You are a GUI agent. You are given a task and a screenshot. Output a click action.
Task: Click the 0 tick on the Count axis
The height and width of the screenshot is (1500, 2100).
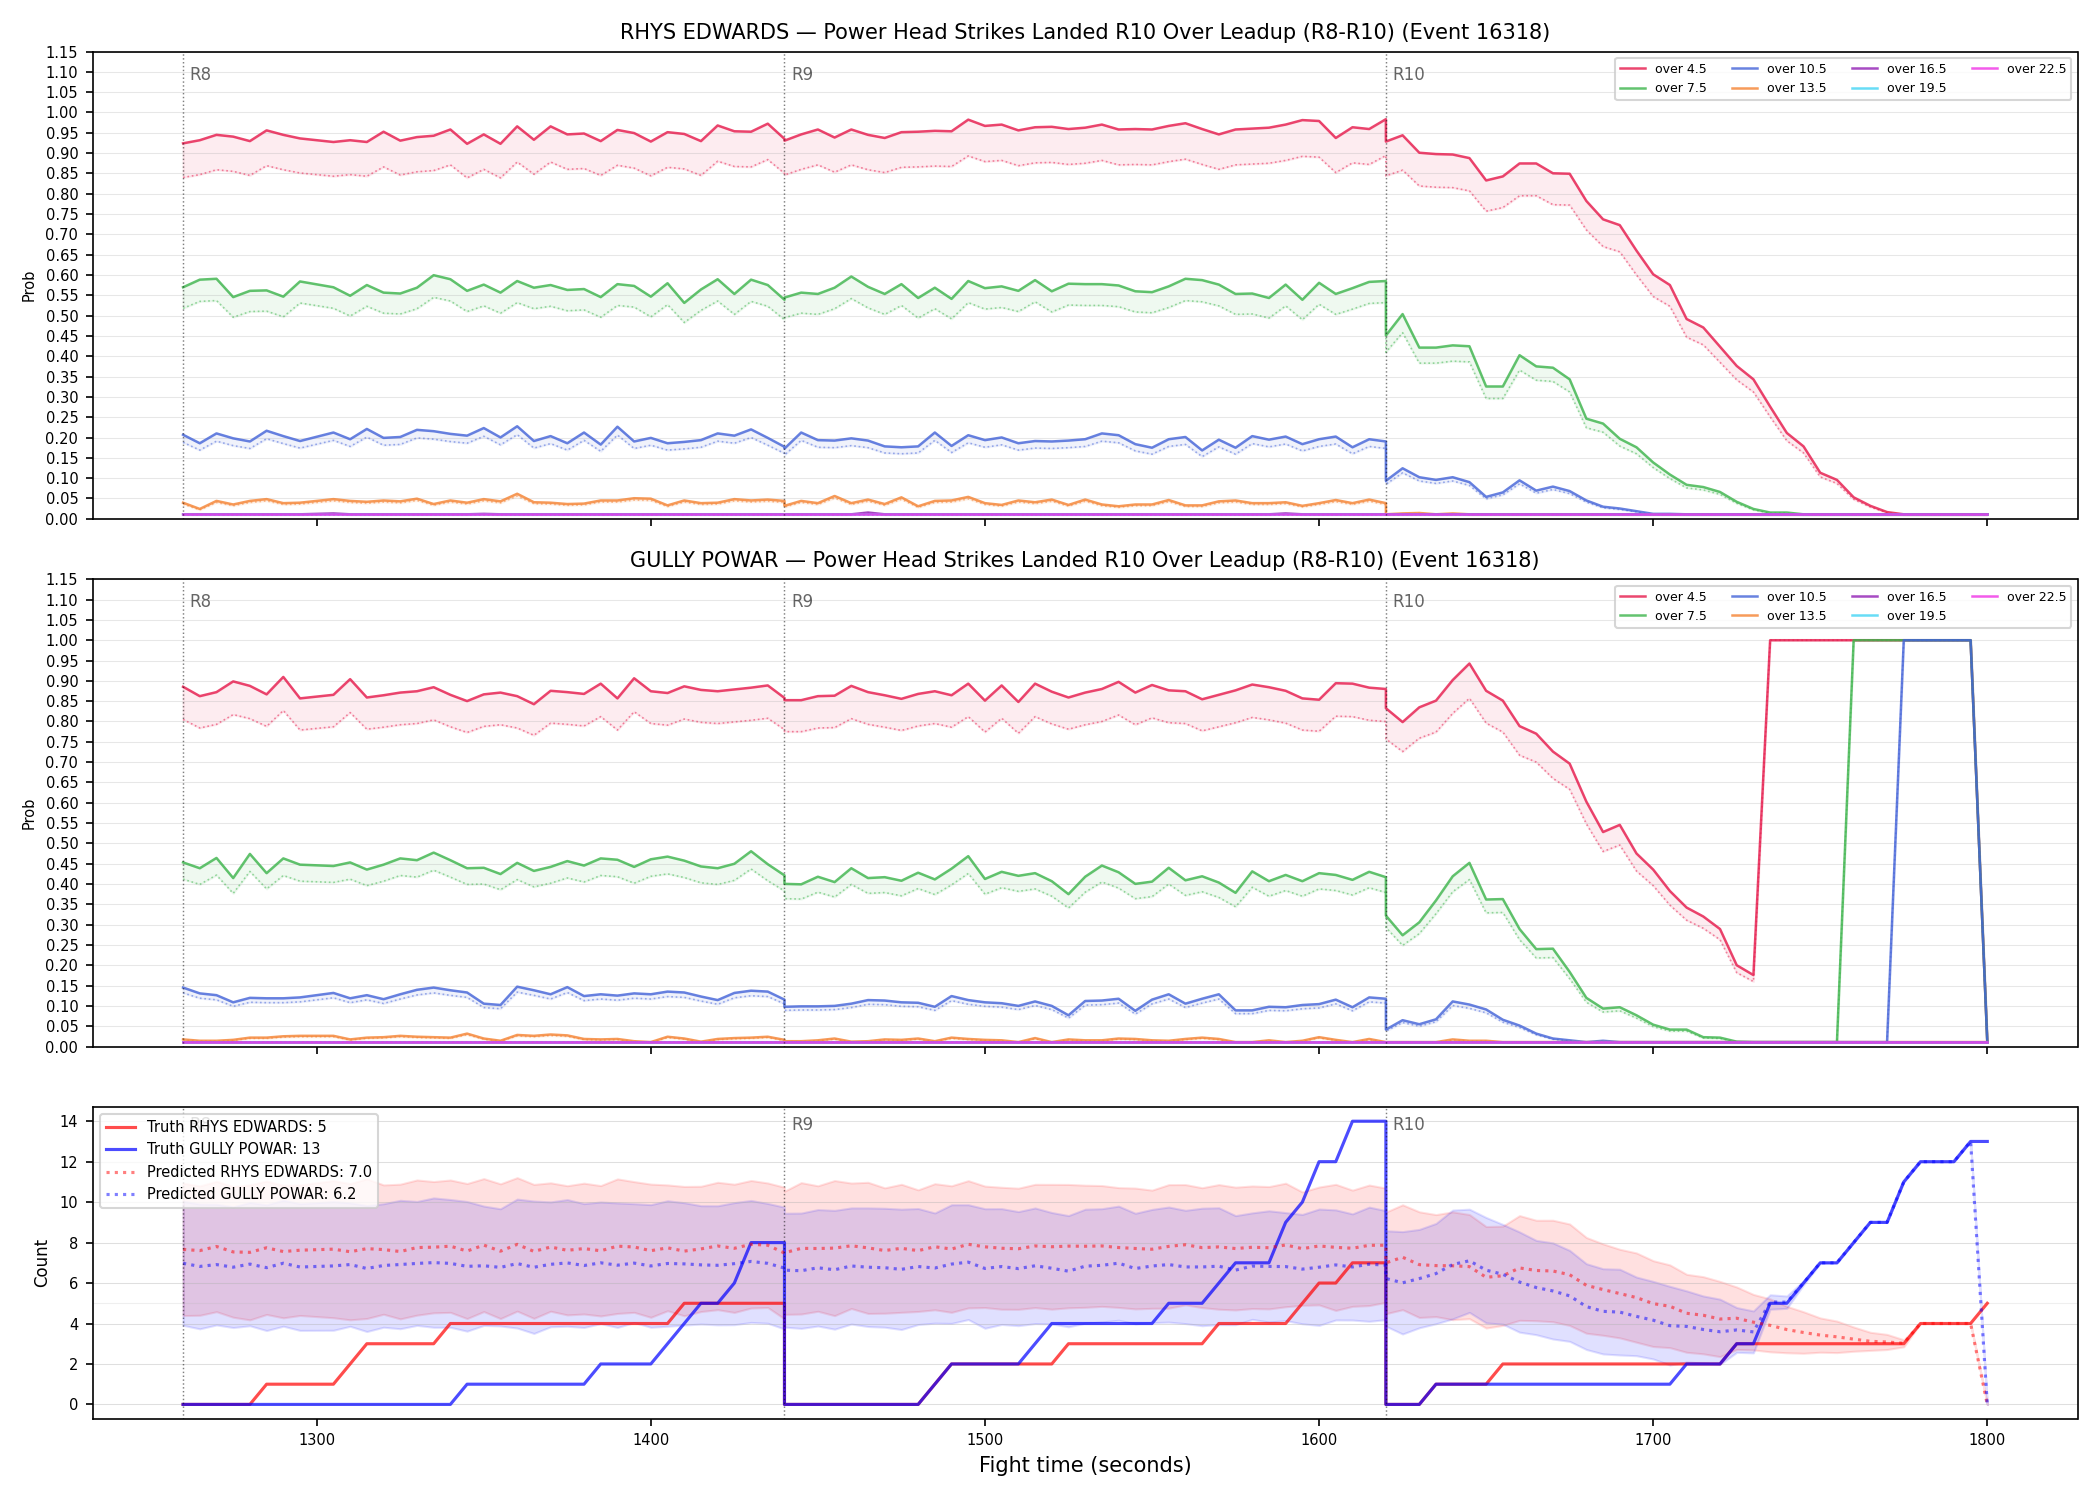pos(74,1404)
